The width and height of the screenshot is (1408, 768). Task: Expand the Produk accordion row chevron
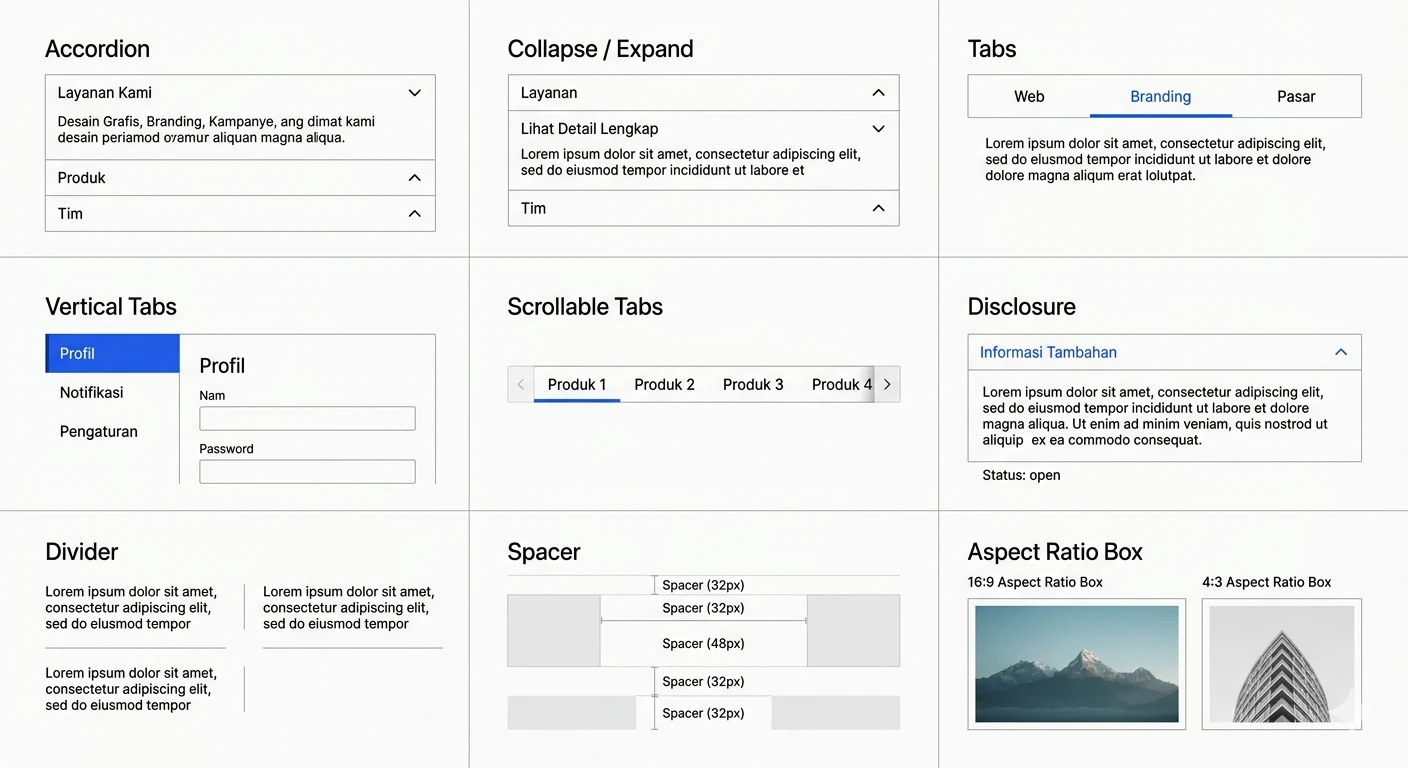tap(414, 178)
